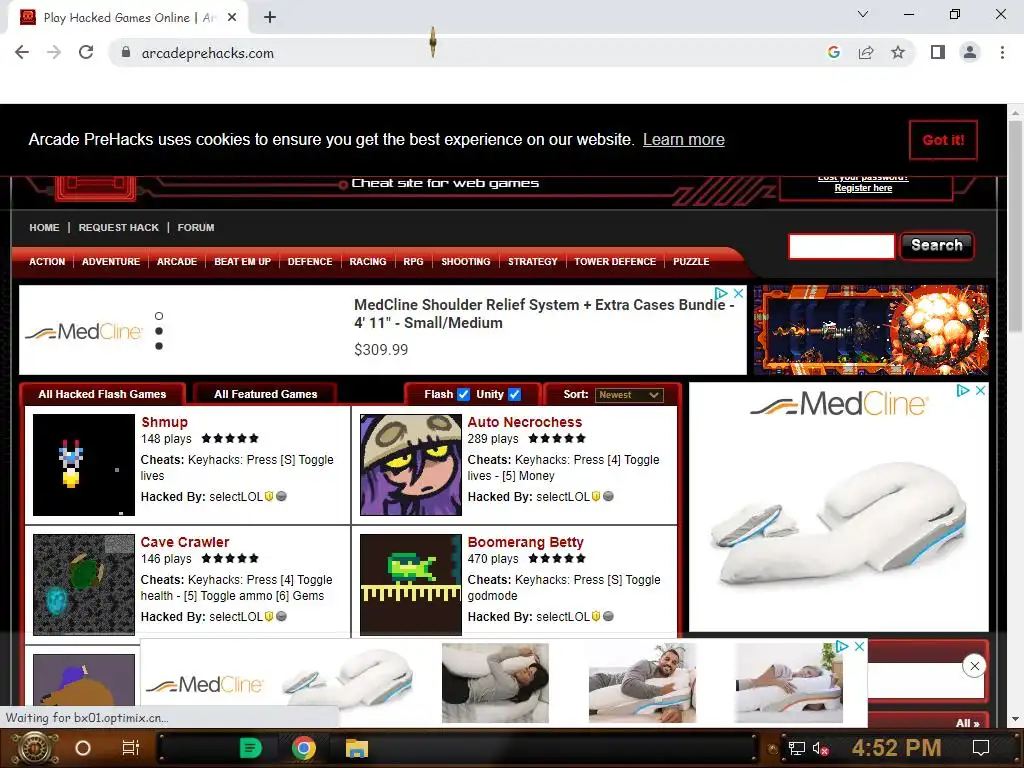
Task: Close the MedCline sidebar pillow ad
Action: (x=980, y=391)
